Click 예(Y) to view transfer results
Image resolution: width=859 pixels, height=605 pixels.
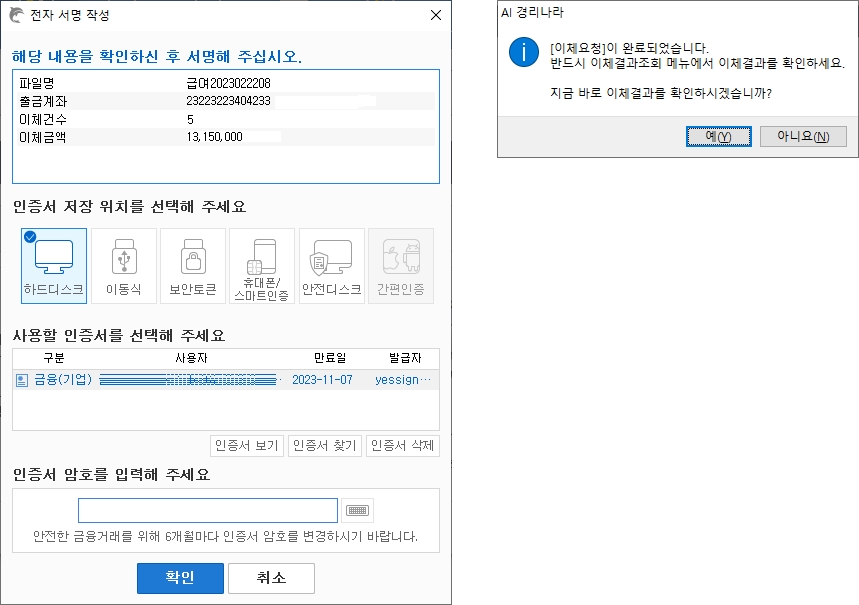(718, 136)
